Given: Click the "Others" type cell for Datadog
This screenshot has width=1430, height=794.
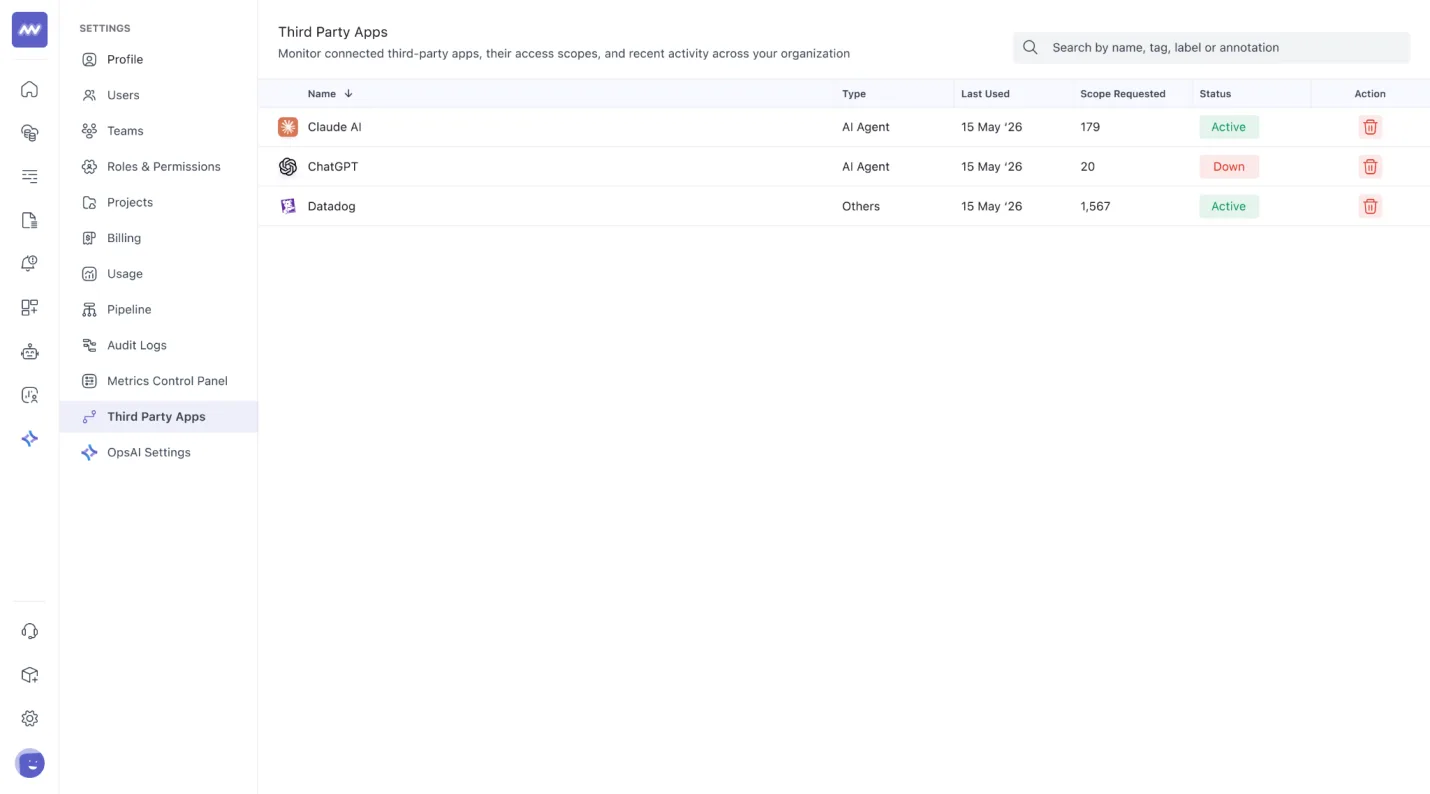Looking at the screenshot, I should (861, 206).
